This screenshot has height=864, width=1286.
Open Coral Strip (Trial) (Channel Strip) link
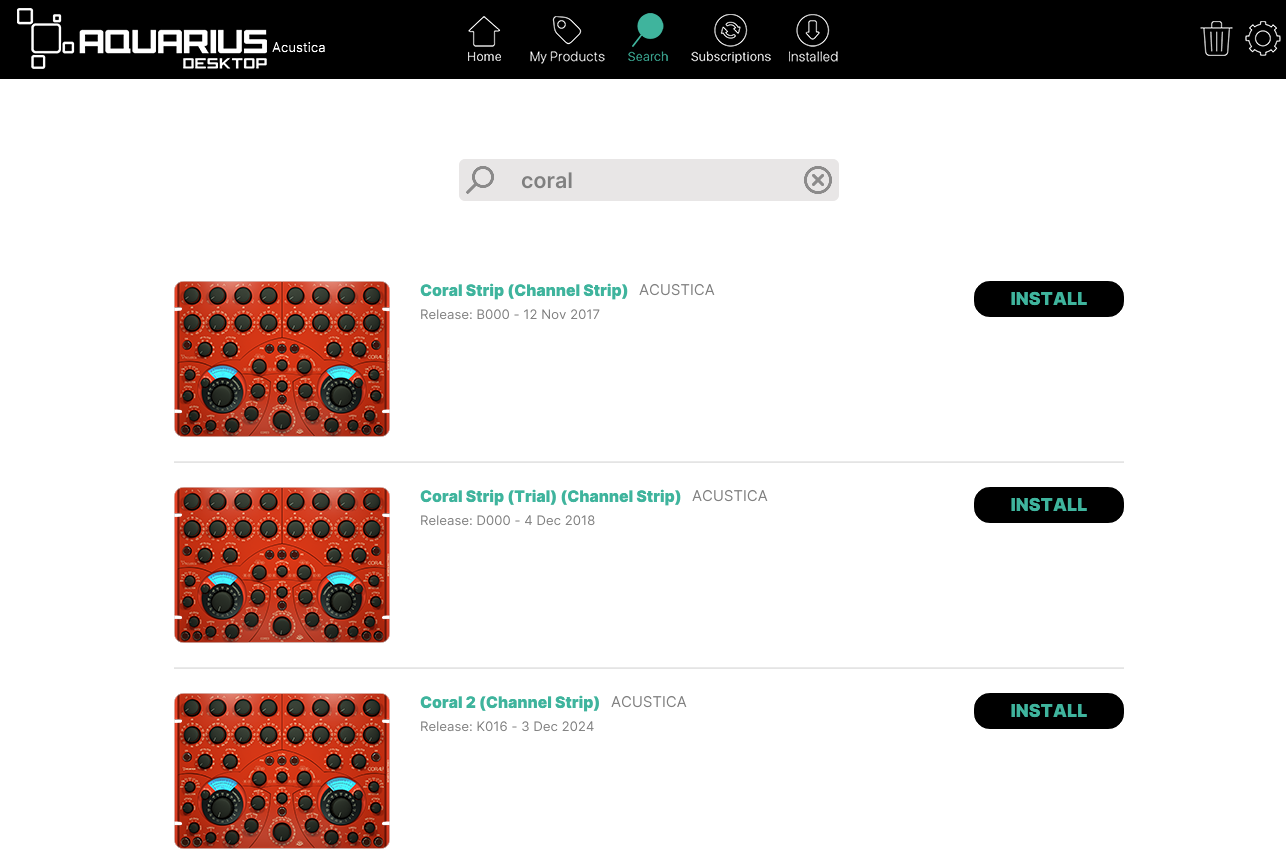tap(550, 496)
